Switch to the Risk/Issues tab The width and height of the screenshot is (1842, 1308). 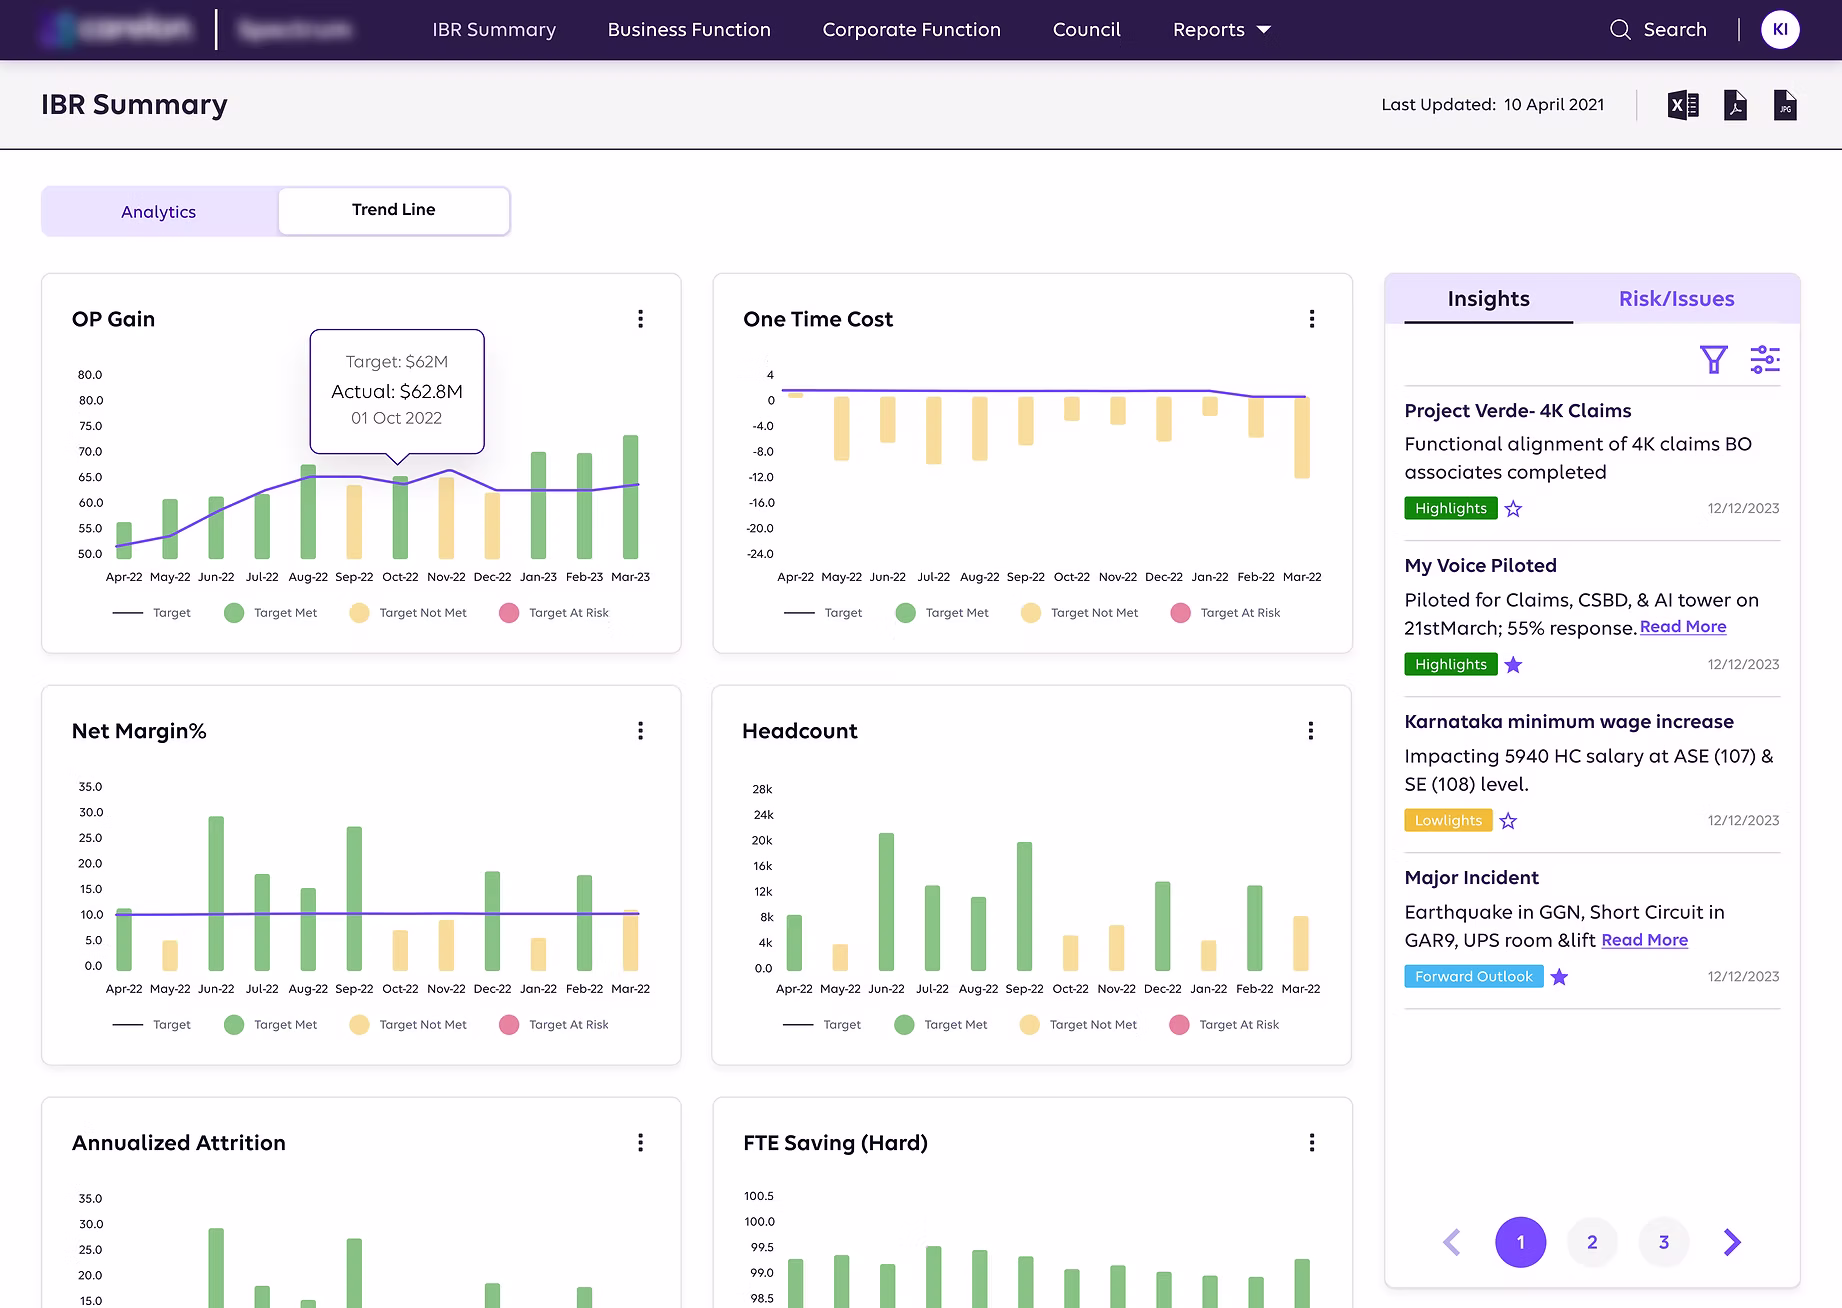click(1676, 299)
